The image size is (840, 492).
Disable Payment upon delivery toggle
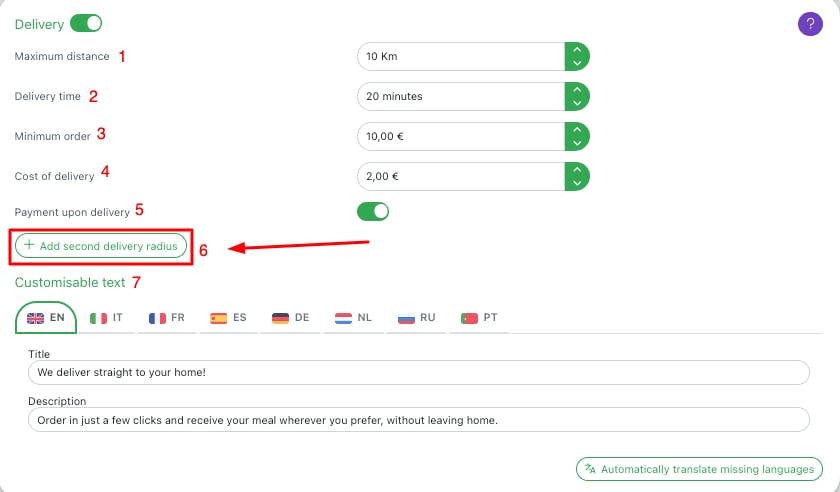tap(373, 211)
